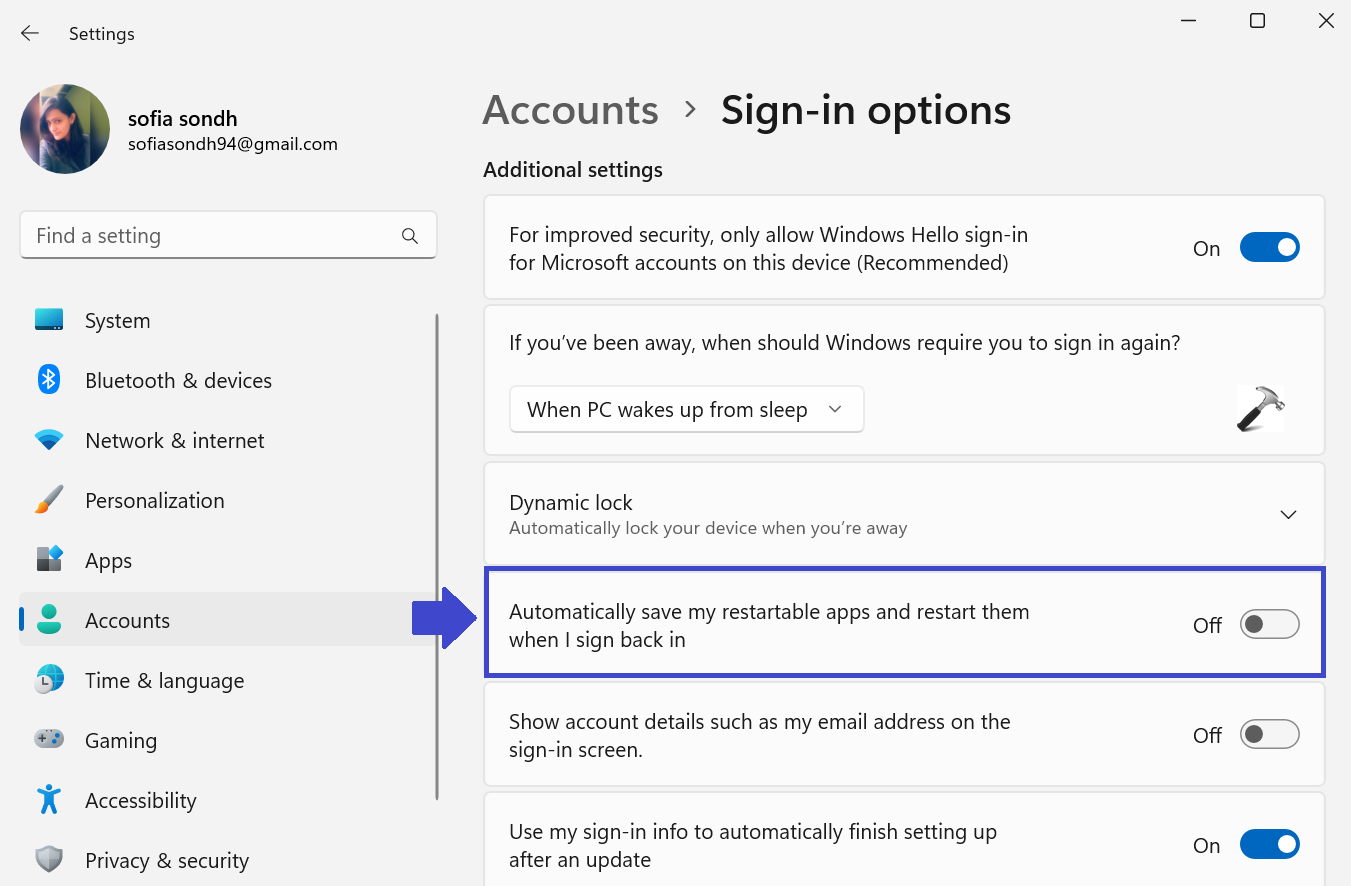The width and height of the screenshot is (1351, 886).
Task: Open Apps via its sidebar icon
Action: pyautogui.click(x=49, y=560)
